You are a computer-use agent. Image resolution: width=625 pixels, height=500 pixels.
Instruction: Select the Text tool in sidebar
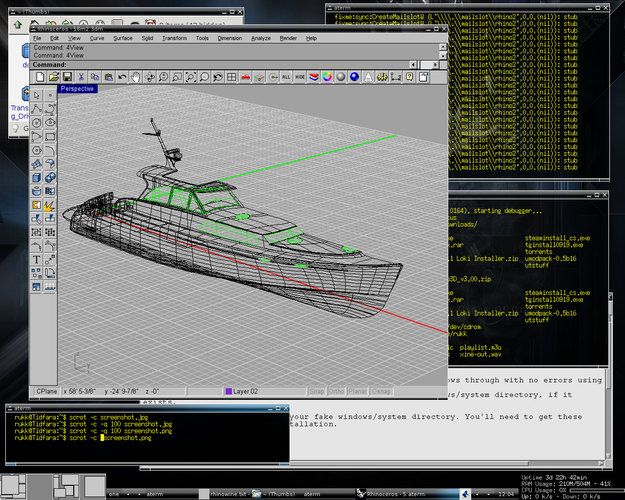pyautogui.click(x=37, y=260)
